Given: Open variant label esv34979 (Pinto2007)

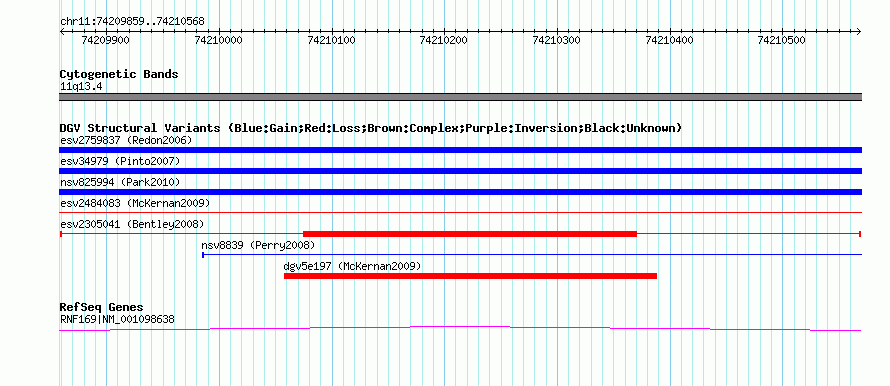Looking at the screenshot, I should [x=120, y=161].
